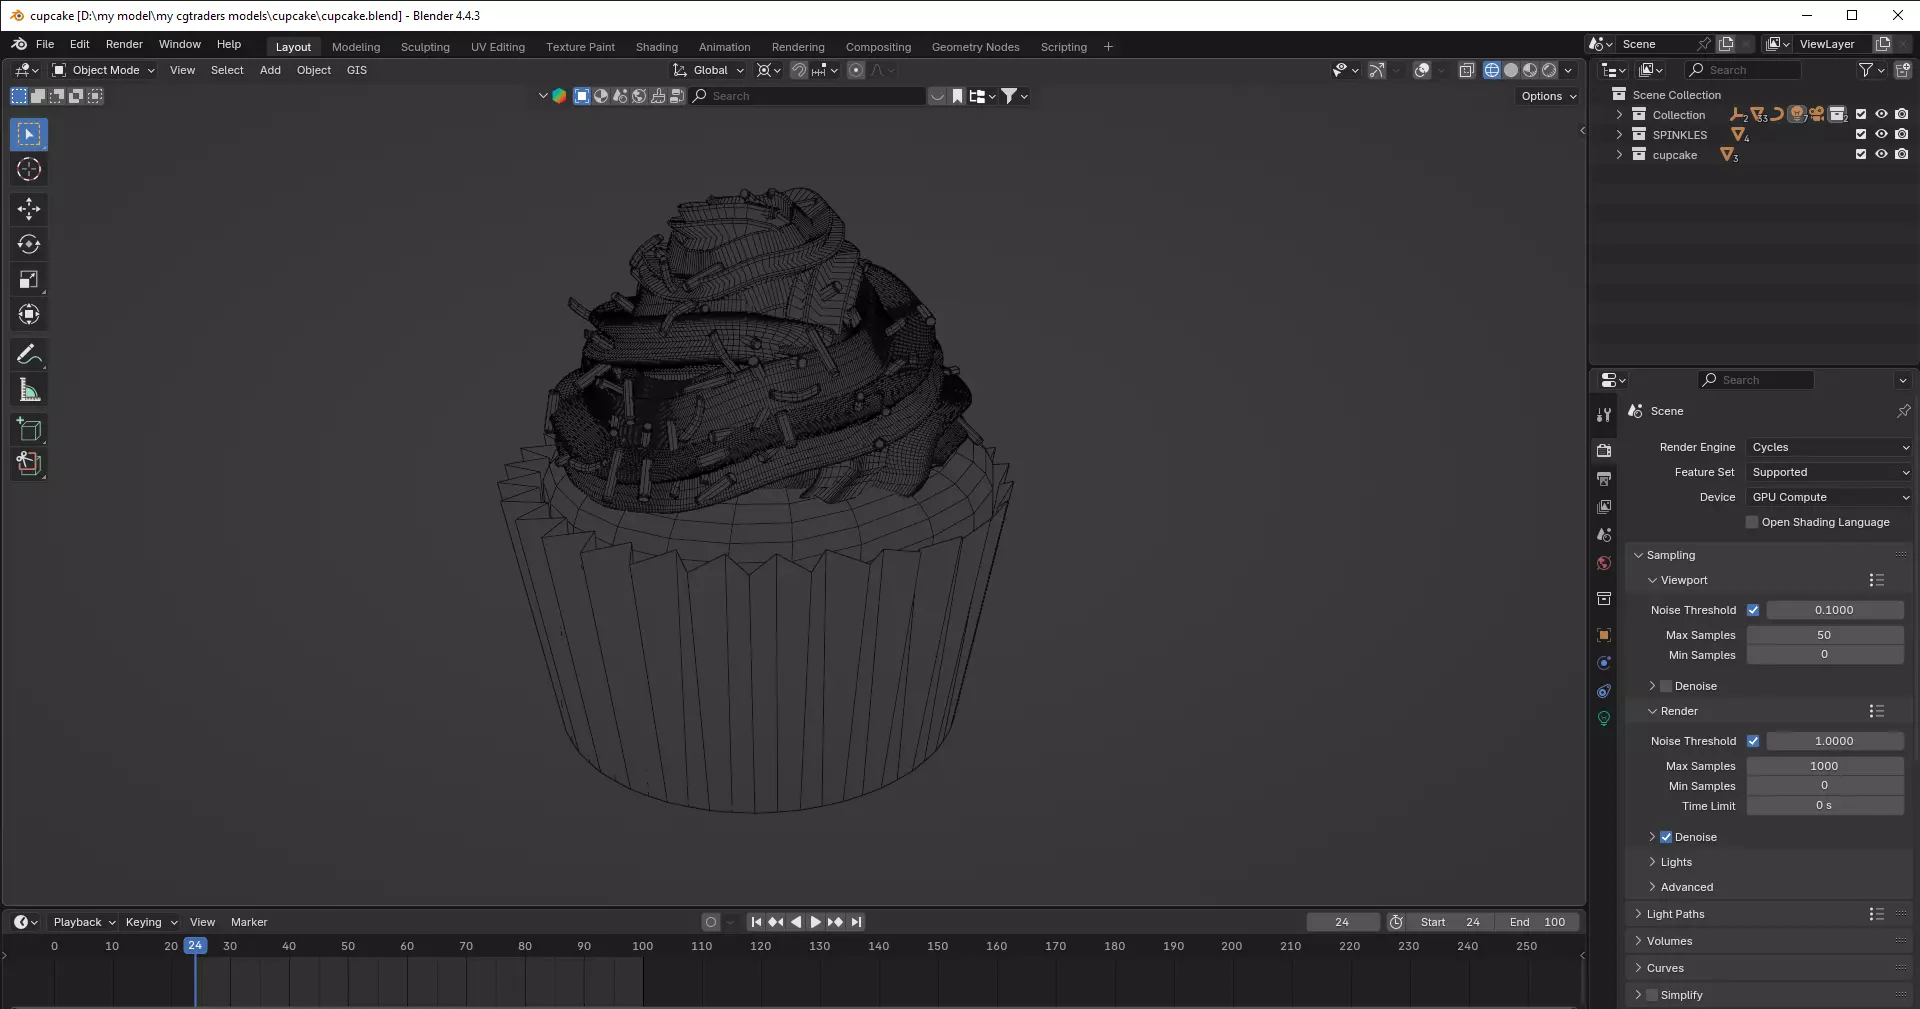Viewport: 1920px width, 1009px height.
Task: Expand the cupcake collection
Action: click(1619, 154)
